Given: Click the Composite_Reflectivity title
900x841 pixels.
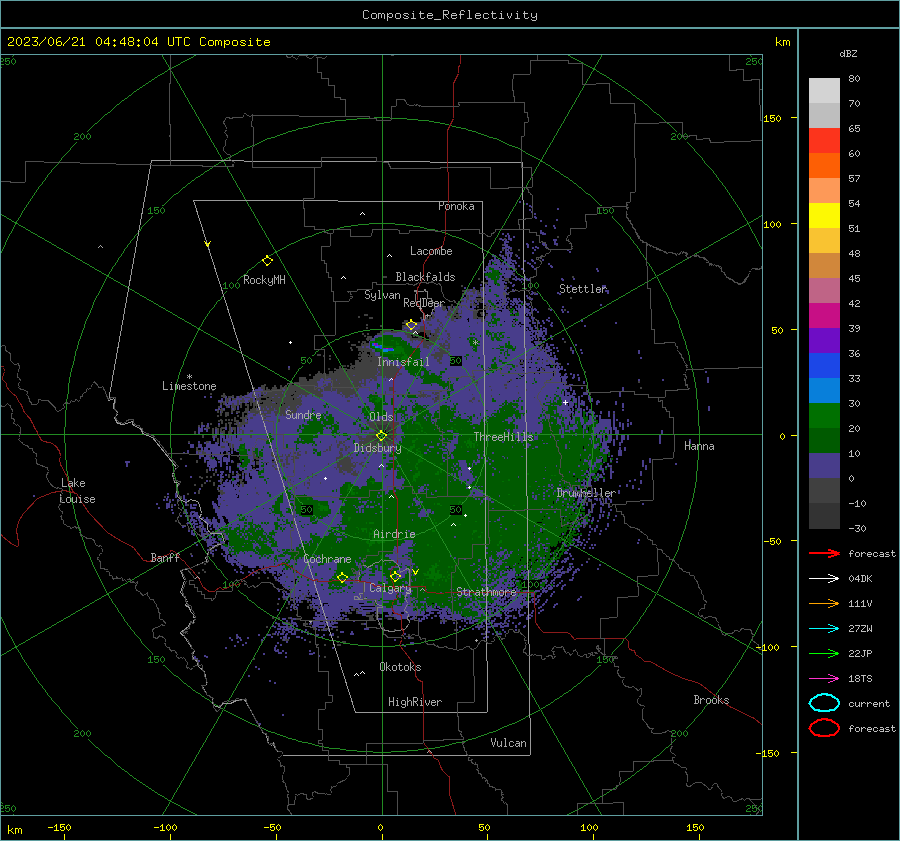Looking at the screenshot, I should click(450, 15).
